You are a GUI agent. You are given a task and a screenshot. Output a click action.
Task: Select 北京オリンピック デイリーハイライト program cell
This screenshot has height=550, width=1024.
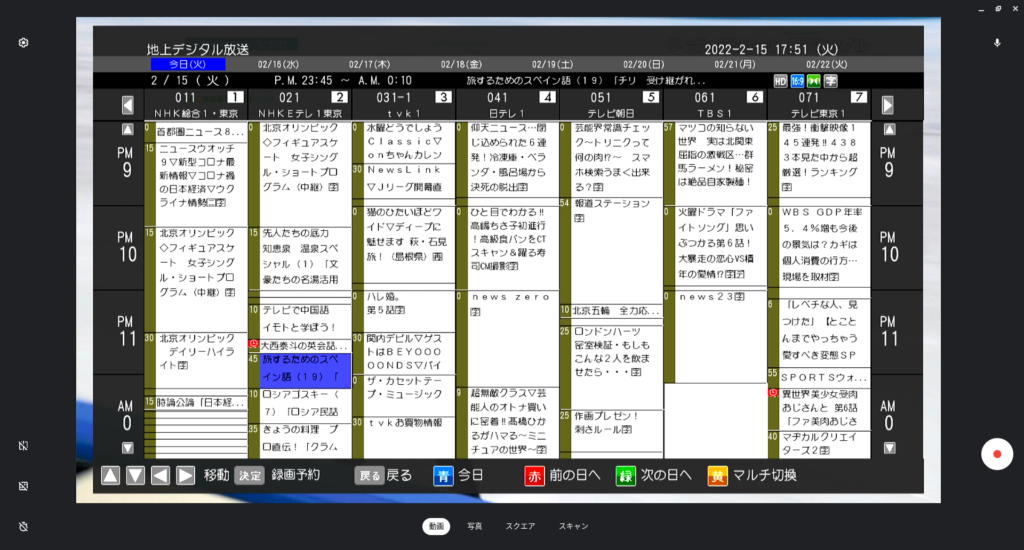[x=196, y=363]
